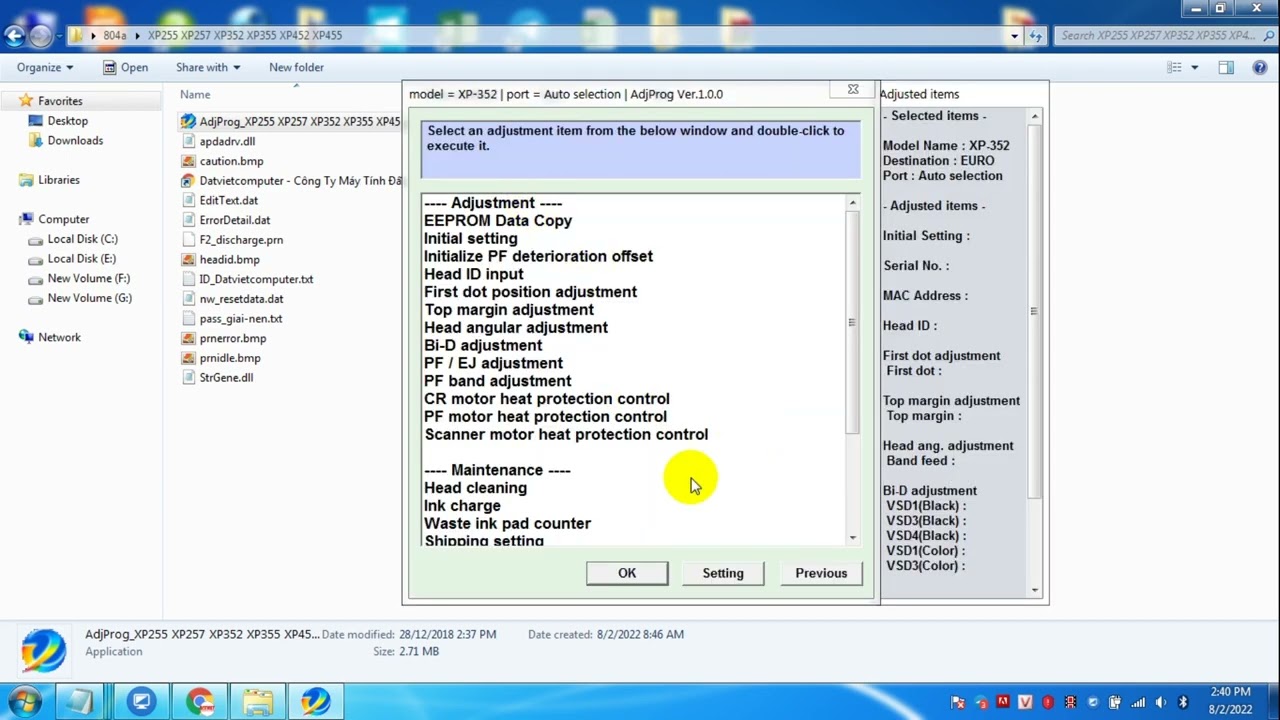Screen dimensions: 1280x720
Task: Select the prnidle.bmp file
Action: 230,358
